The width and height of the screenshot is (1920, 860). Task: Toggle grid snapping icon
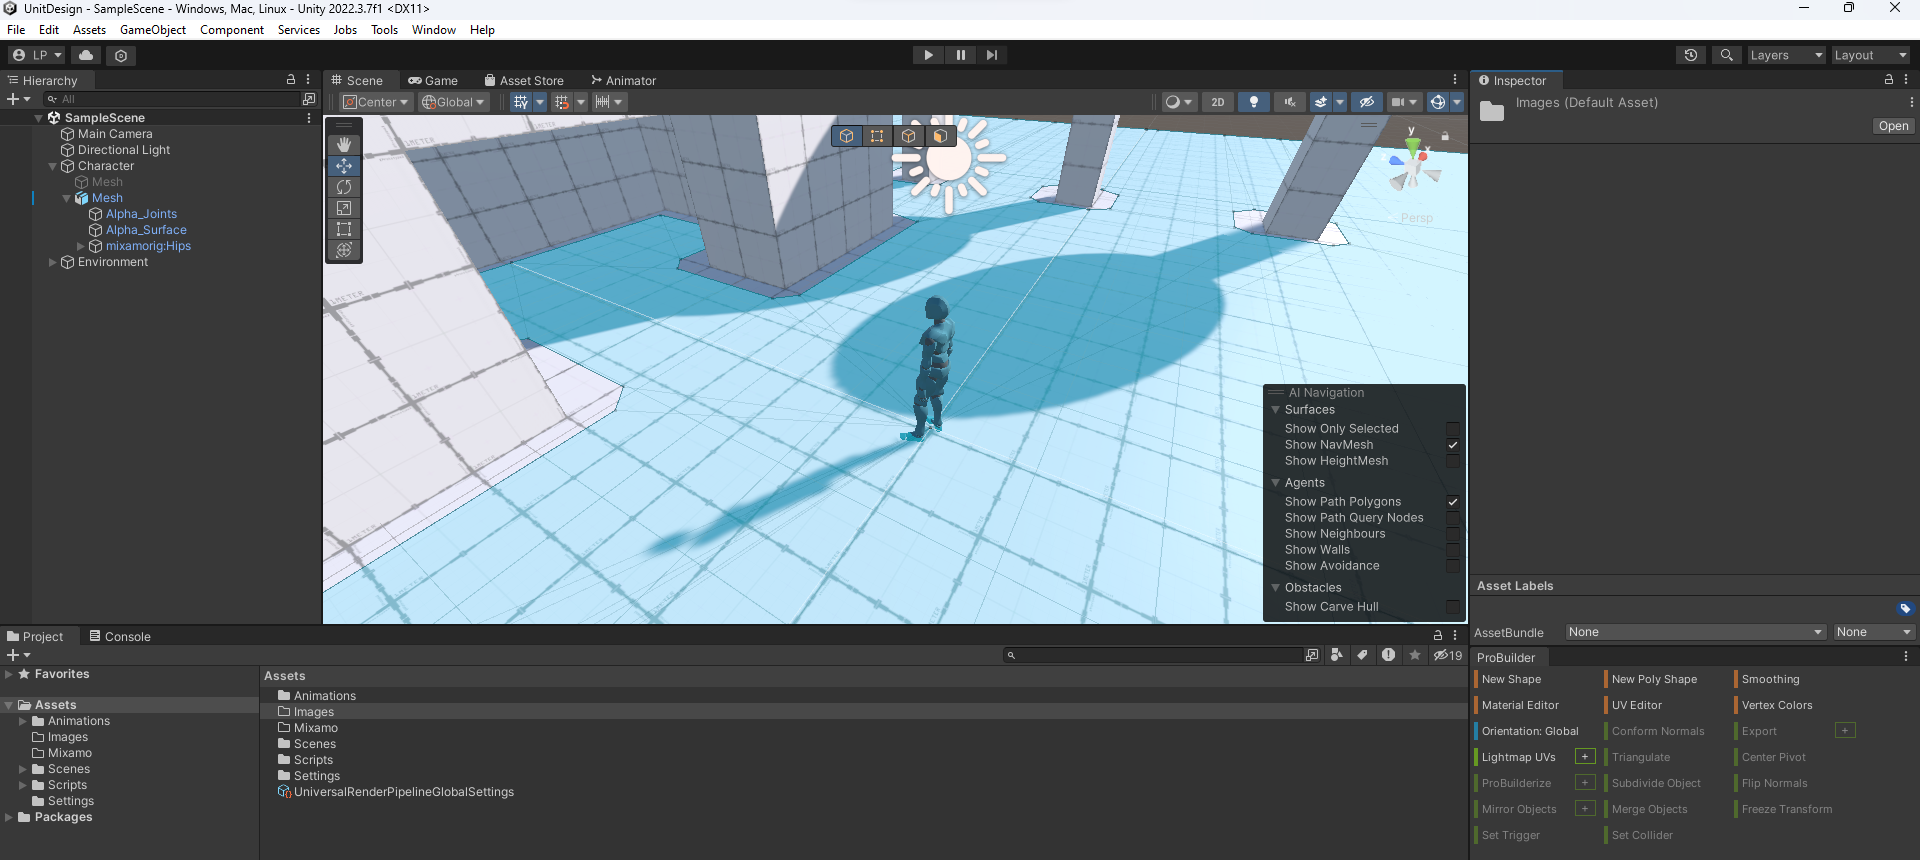coord(562,102)
